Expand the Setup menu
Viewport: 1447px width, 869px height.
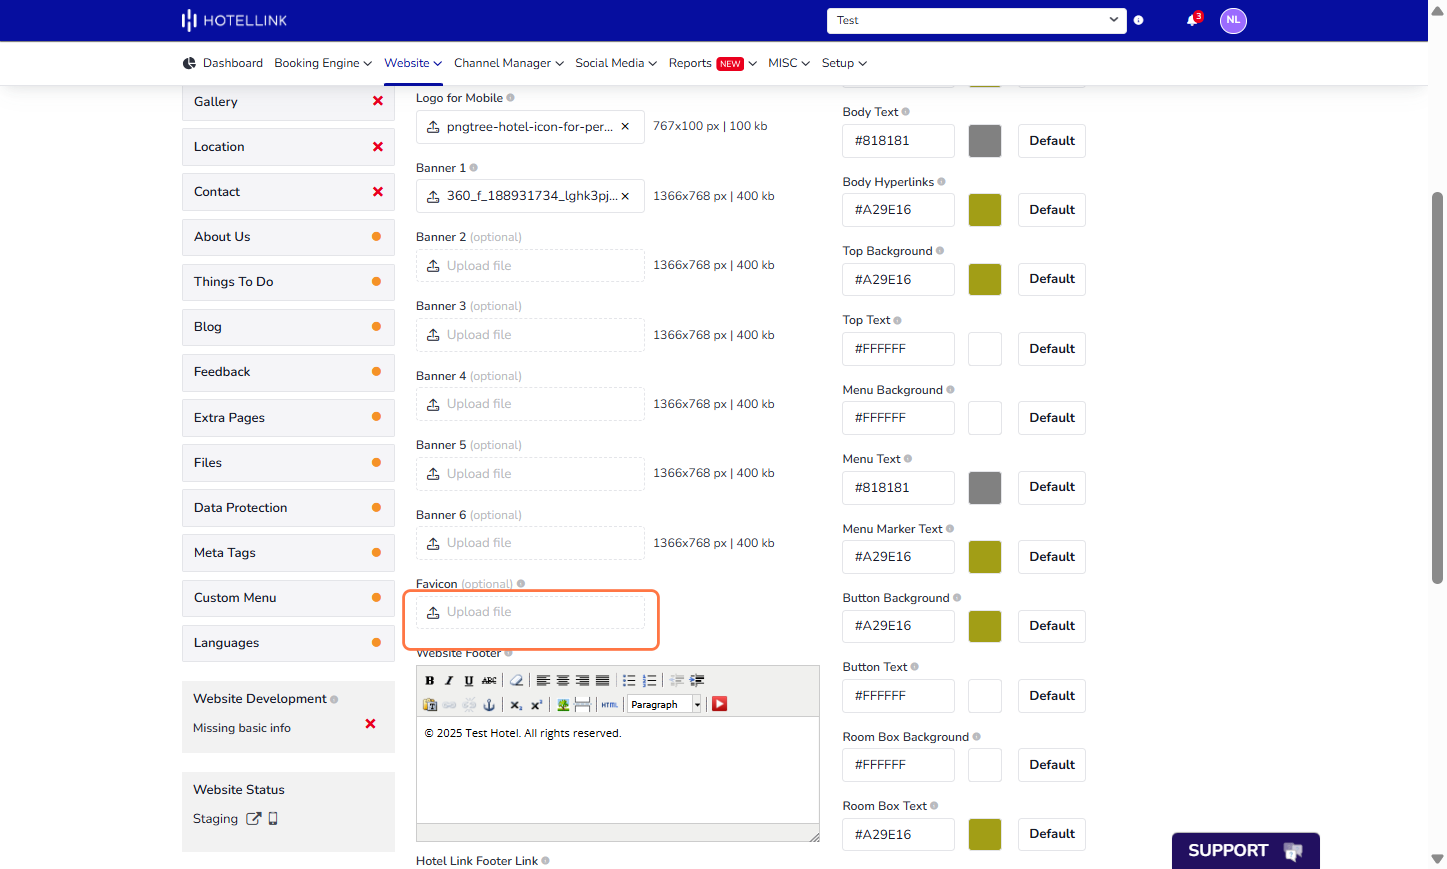(x=844, y=63)
